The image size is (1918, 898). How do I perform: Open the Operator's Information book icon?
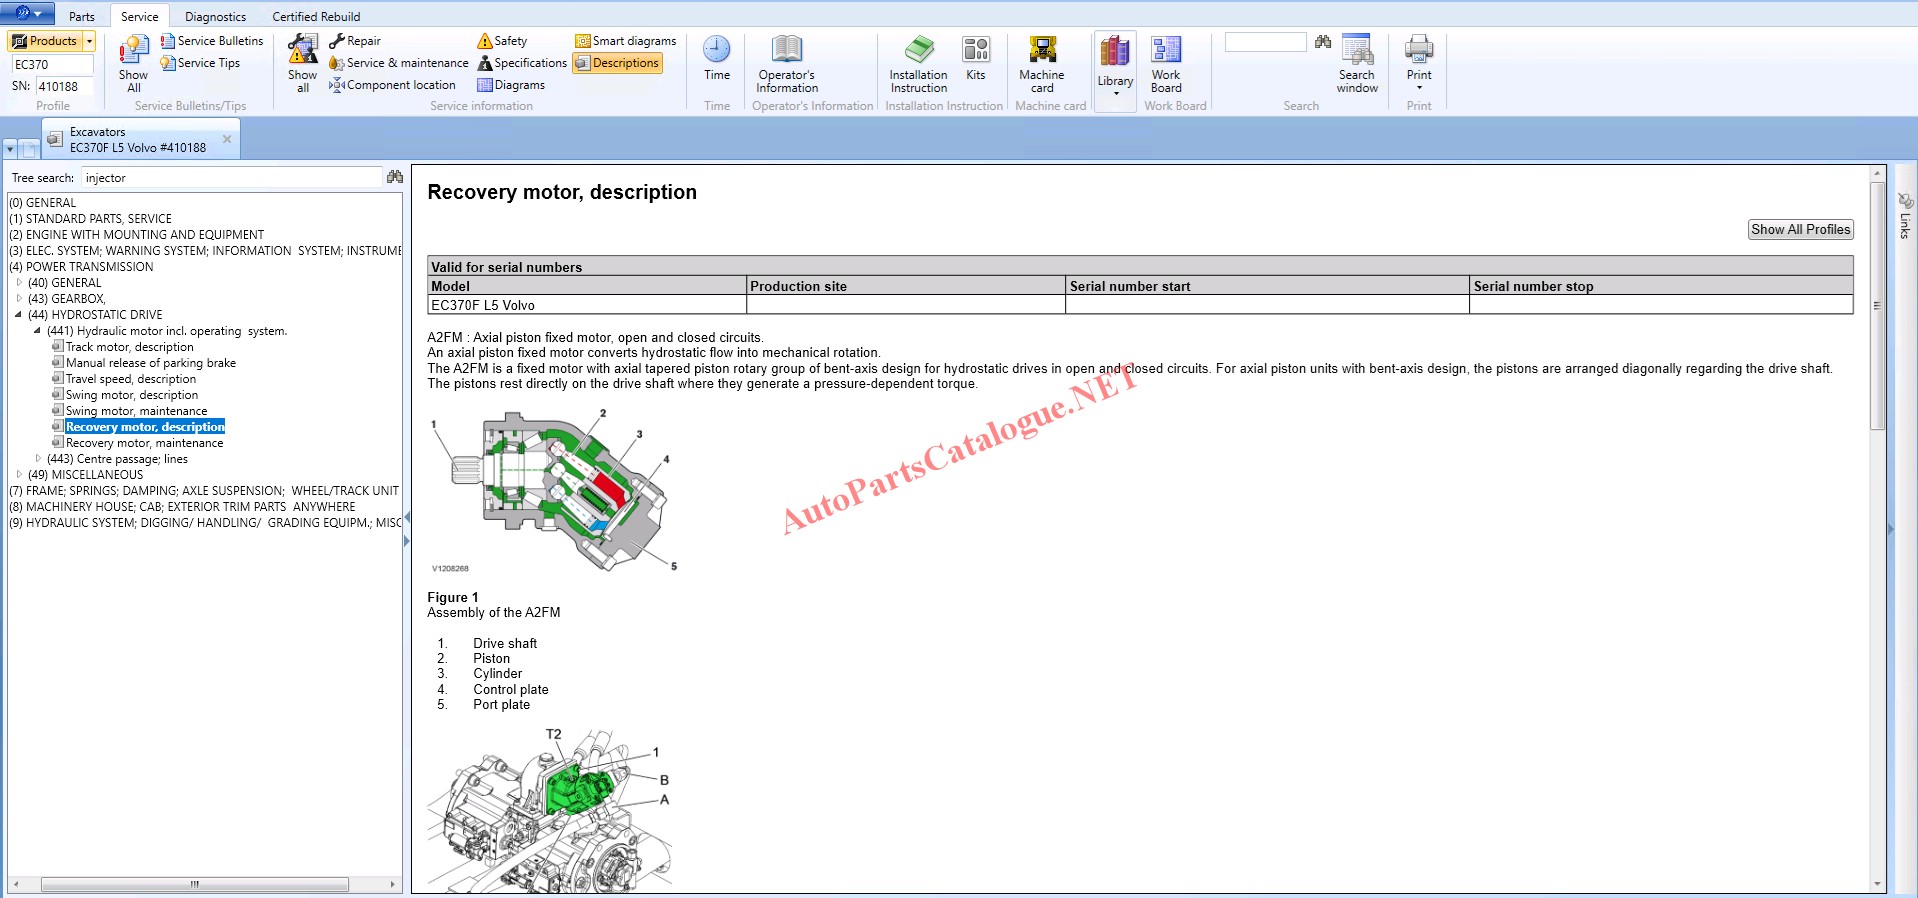786,50
